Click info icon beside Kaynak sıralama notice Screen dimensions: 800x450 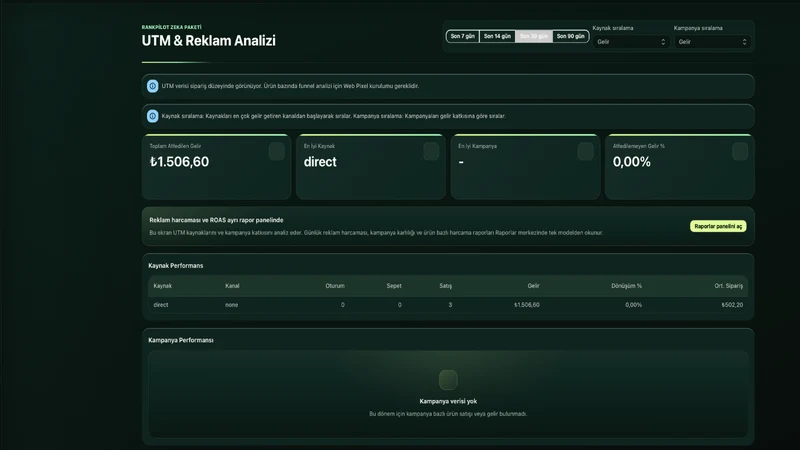[153, 116]
